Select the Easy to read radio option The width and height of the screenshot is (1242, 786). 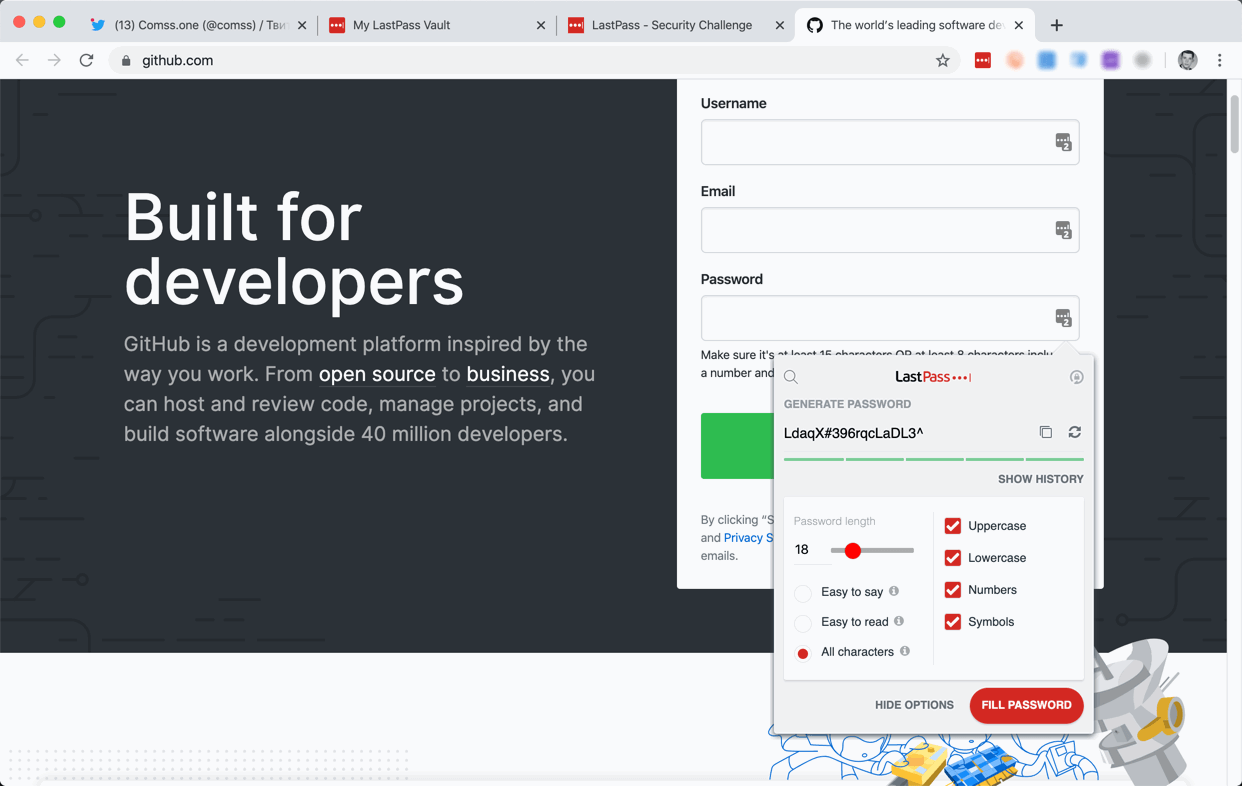coord(803,623)
